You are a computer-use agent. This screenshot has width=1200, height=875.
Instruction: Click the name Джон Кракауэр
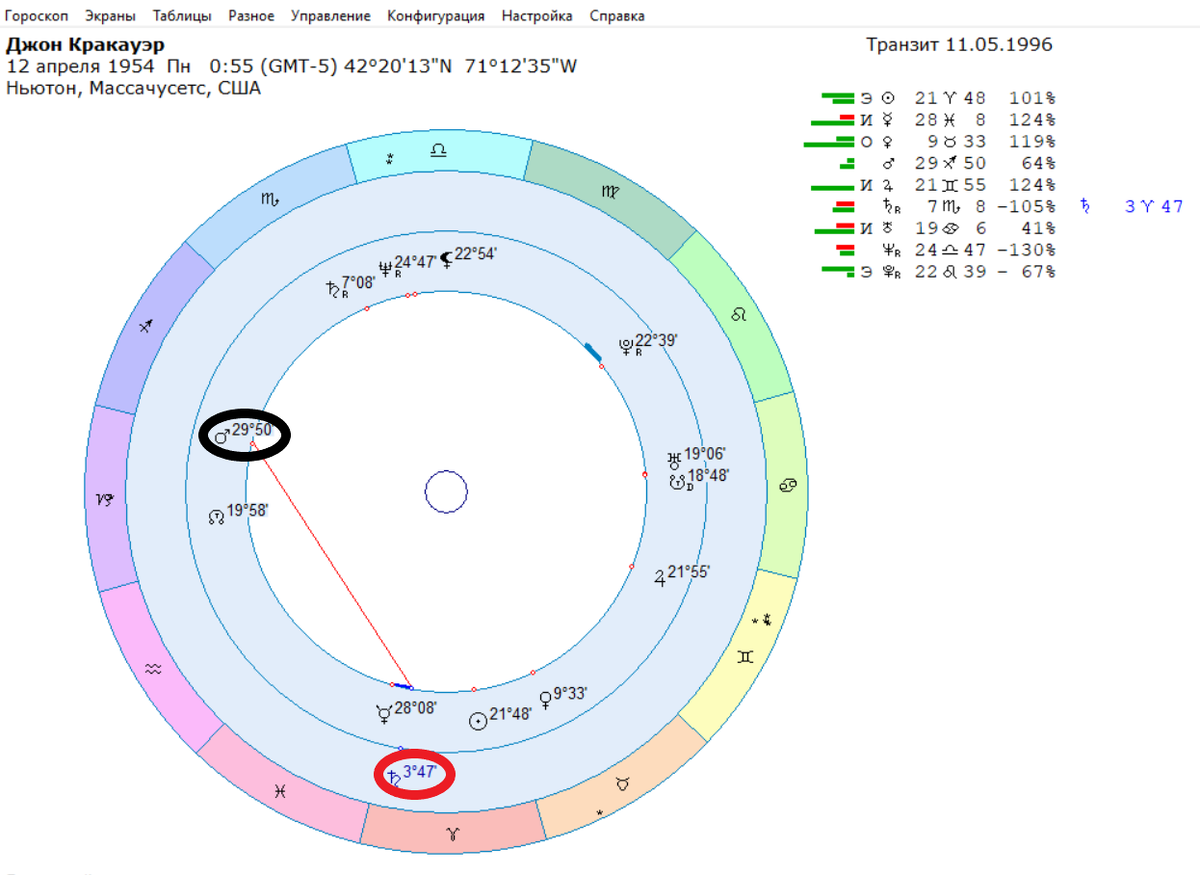[x=85, y=46]
